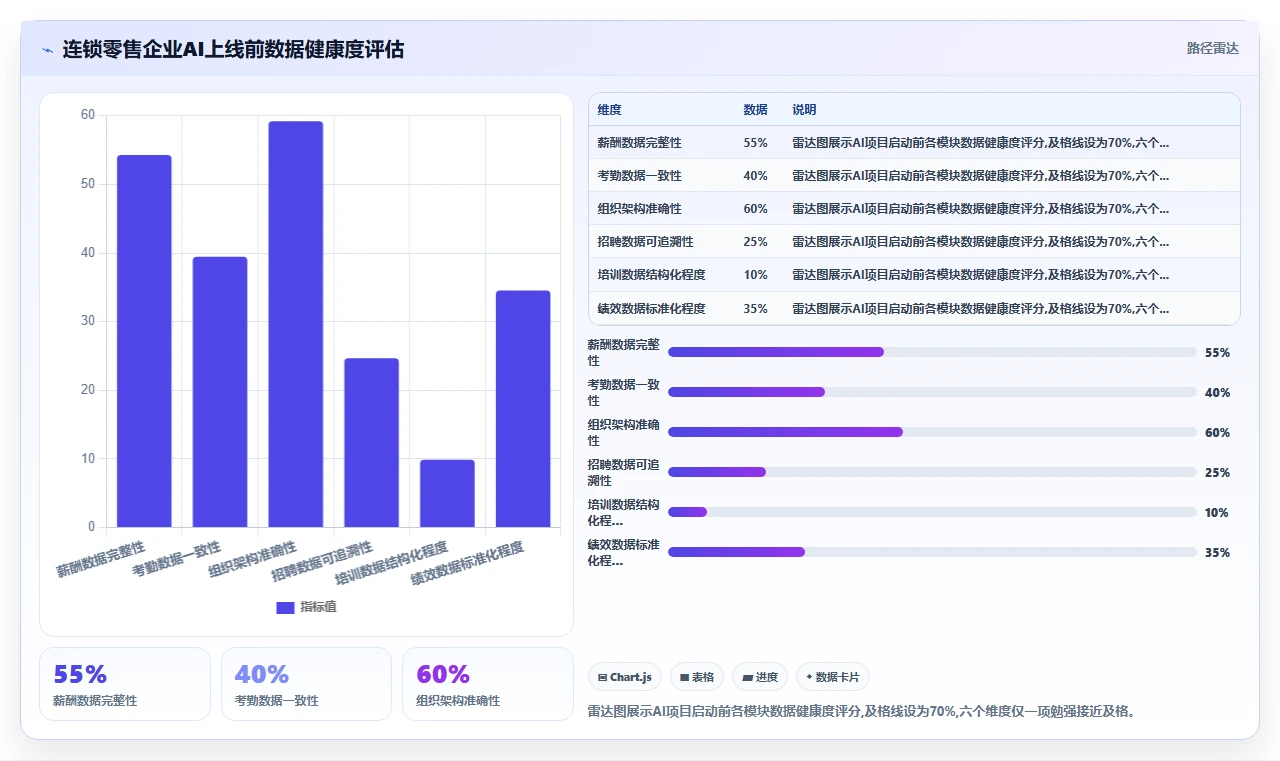Click the 组织架构准确性 bar in chart
The image size is (1280, 761).
pyautogui.click(x=296, y=324)
